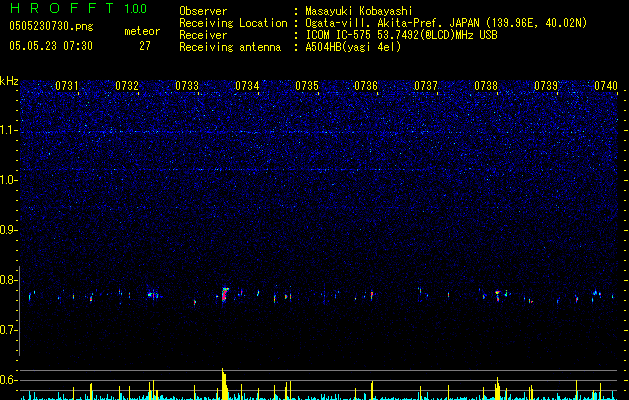
Task: Click the yellow power peak near 0738
Action: pos(498,388)
